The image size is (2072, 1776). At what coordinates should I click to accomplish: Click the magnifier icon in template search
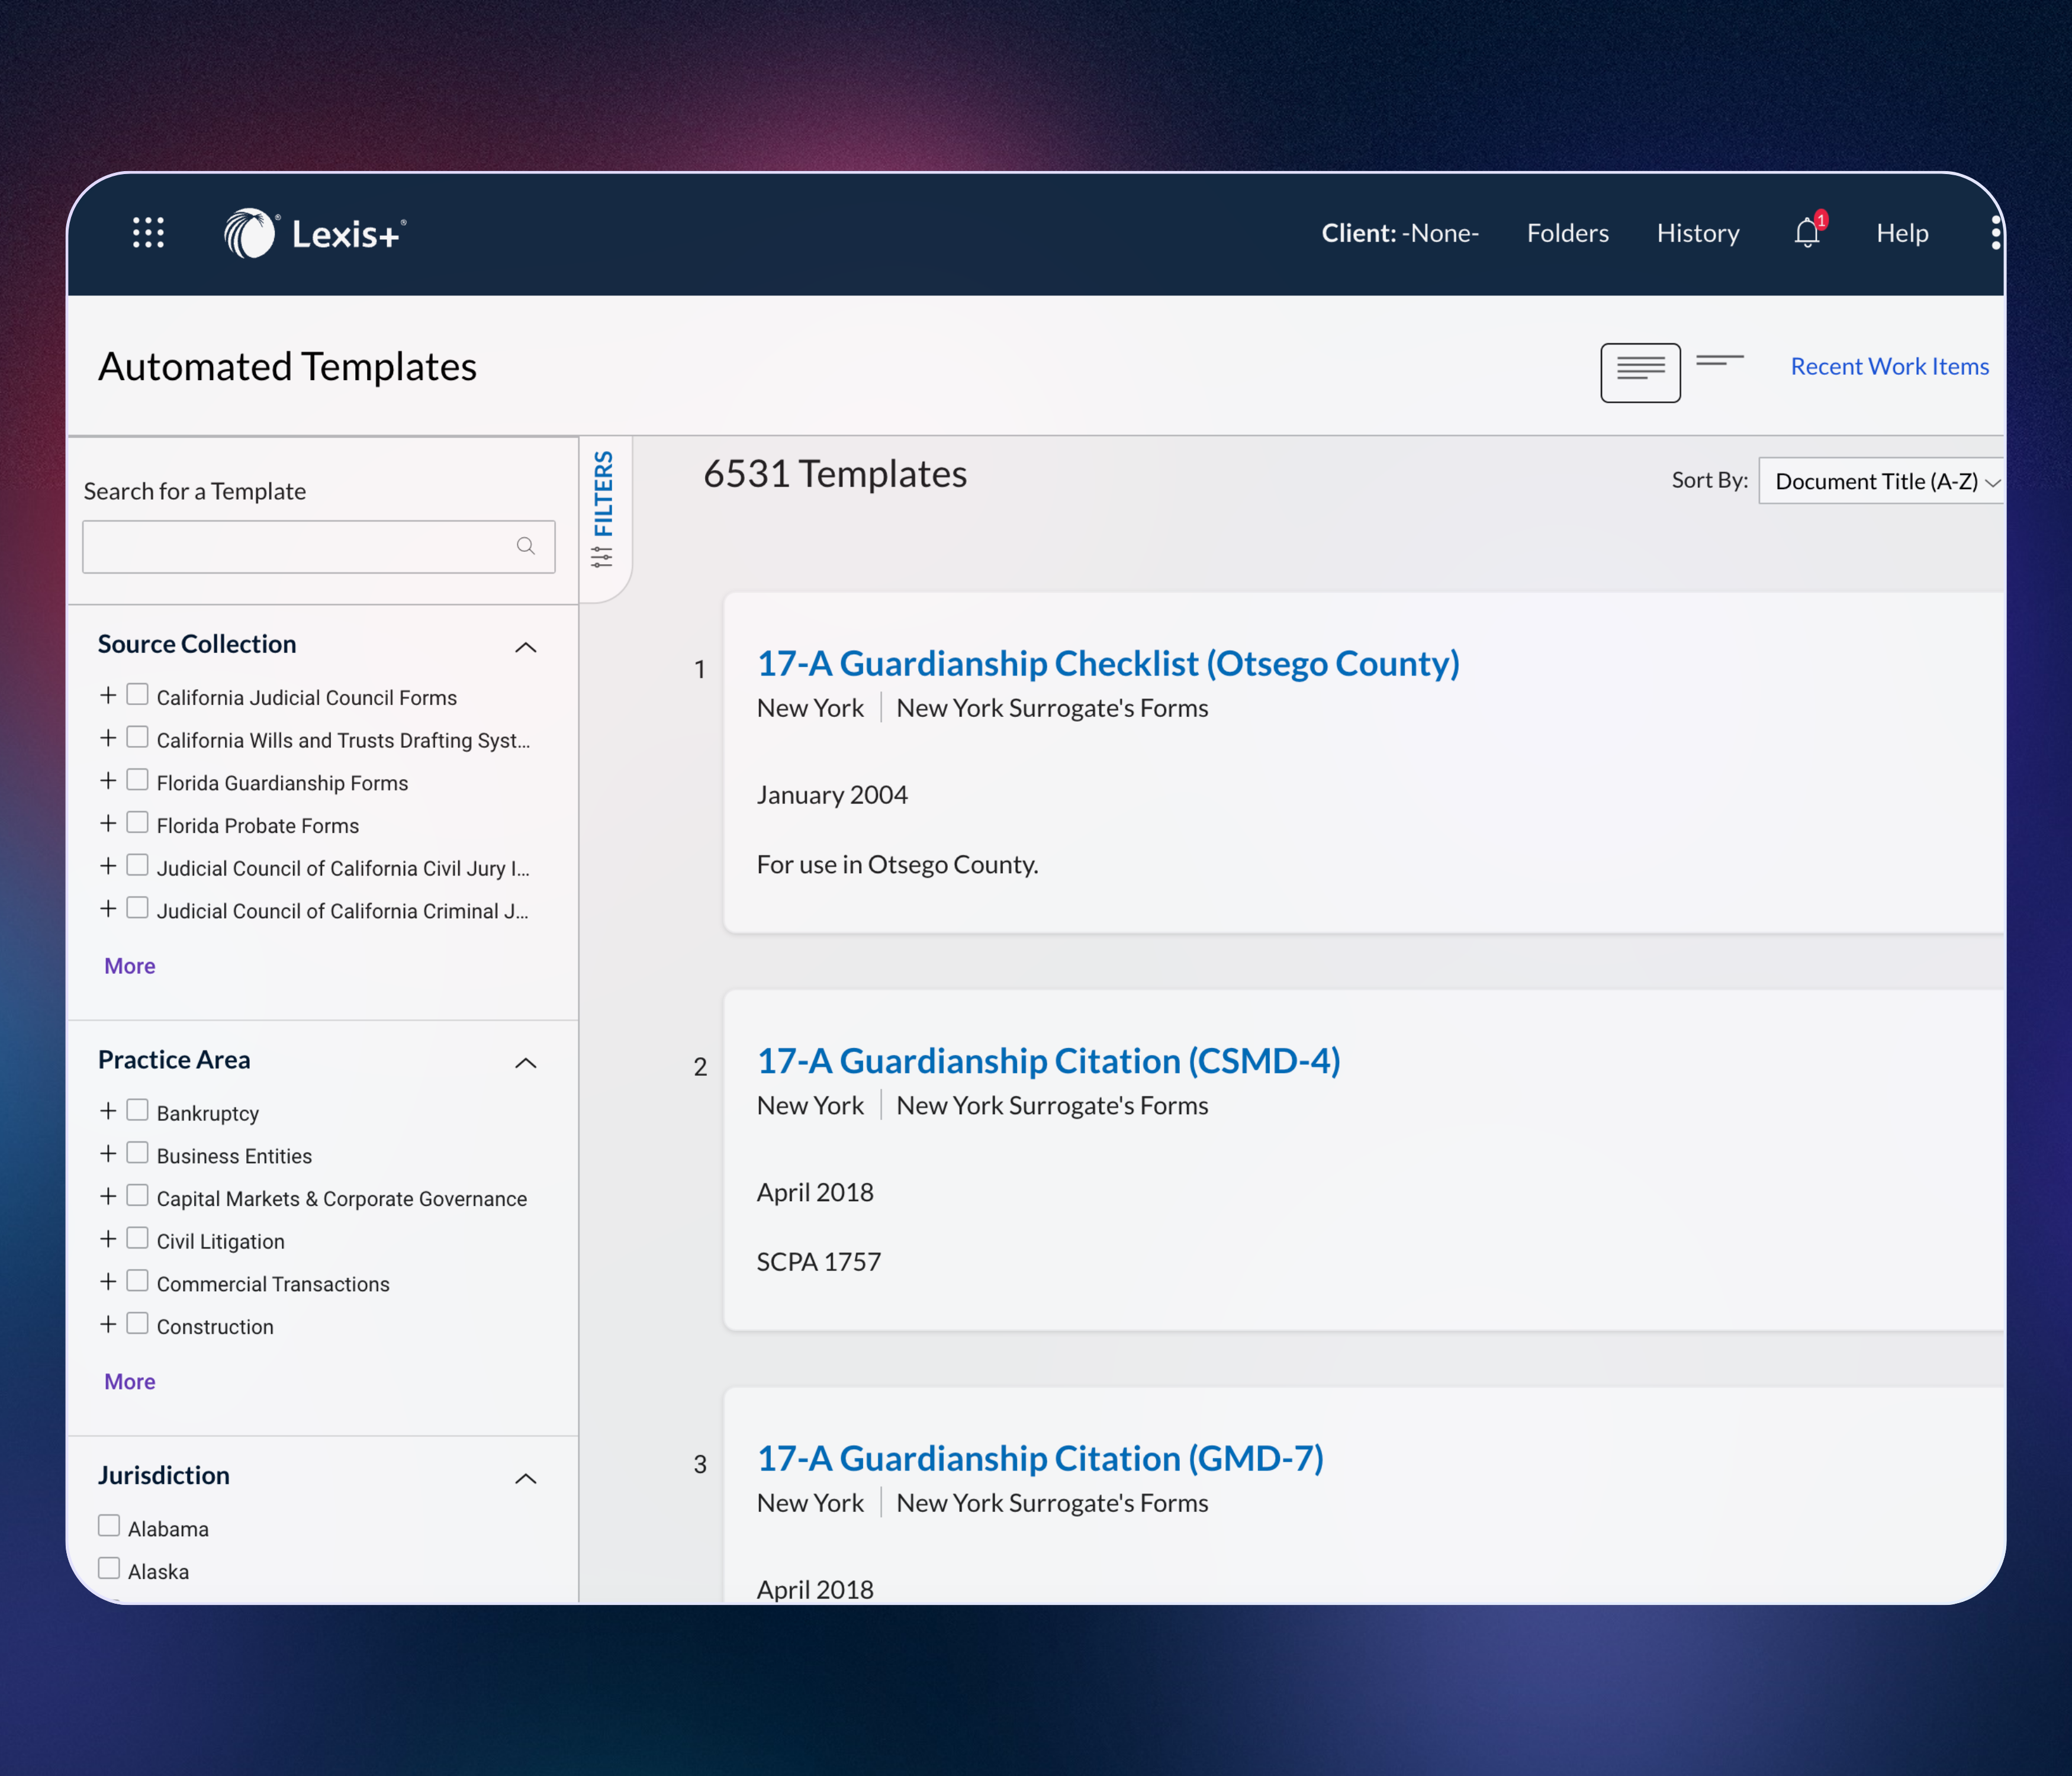525,546
